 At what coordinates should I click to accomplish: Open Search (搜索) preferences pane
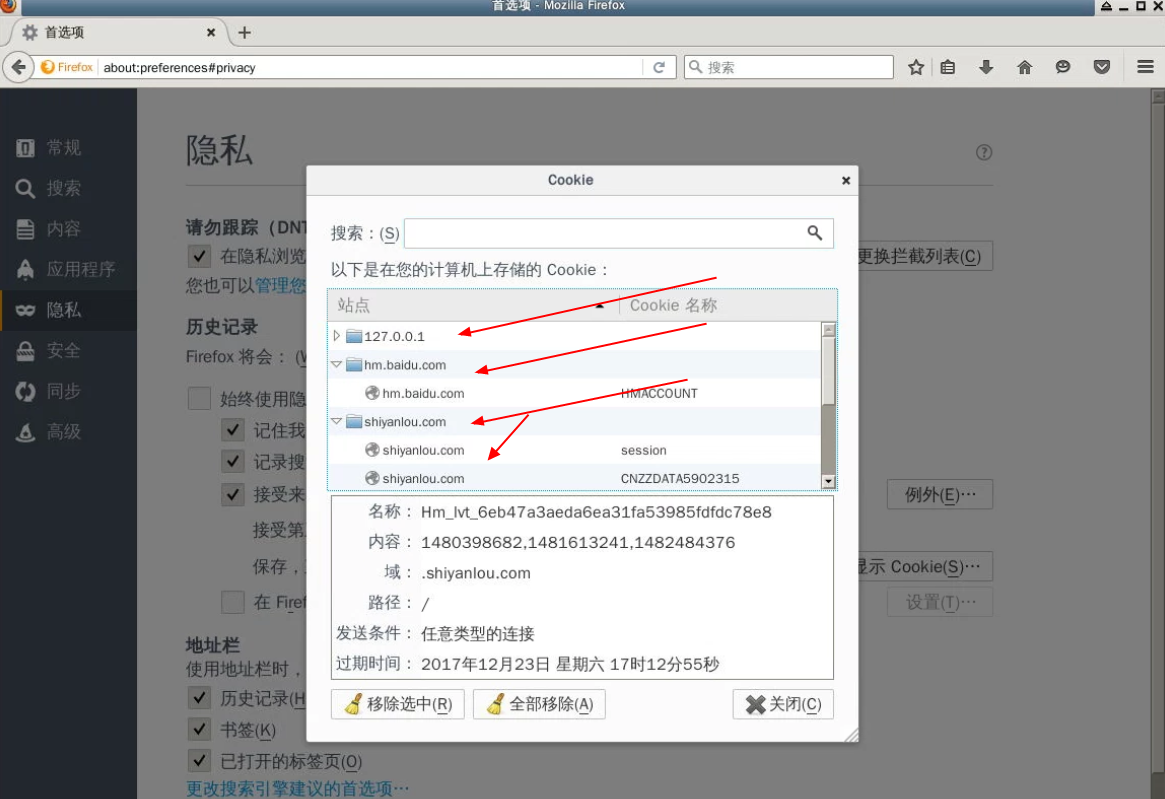(68, 188)
